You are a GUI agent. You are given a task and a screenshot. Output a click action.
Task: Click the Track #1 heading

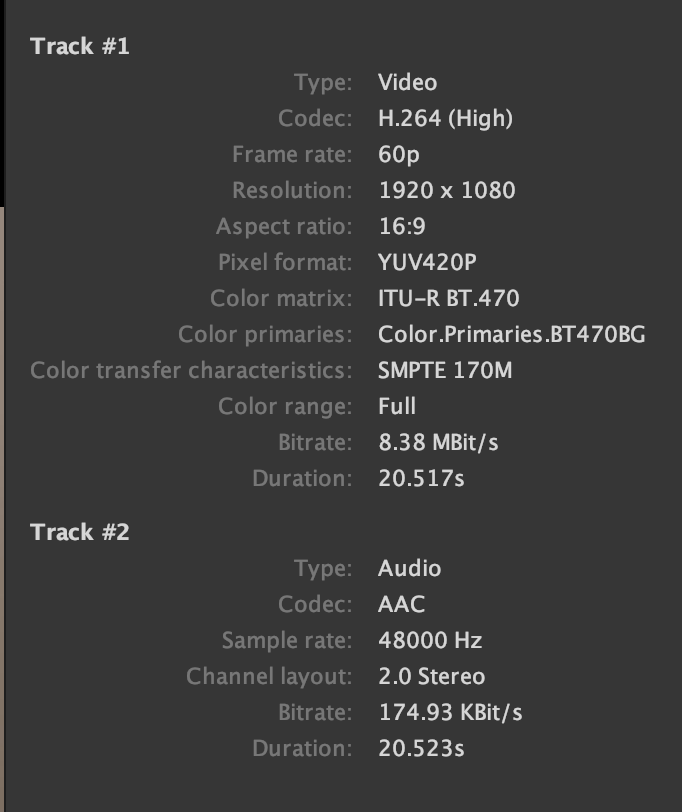coord(80,46)
